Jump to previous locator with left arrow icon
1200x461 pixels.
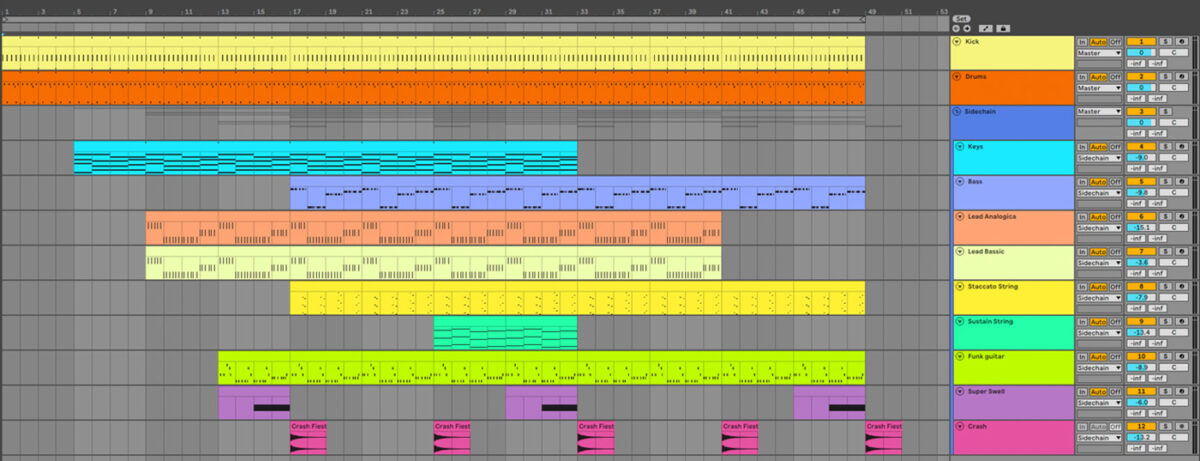tap(956, 28)
